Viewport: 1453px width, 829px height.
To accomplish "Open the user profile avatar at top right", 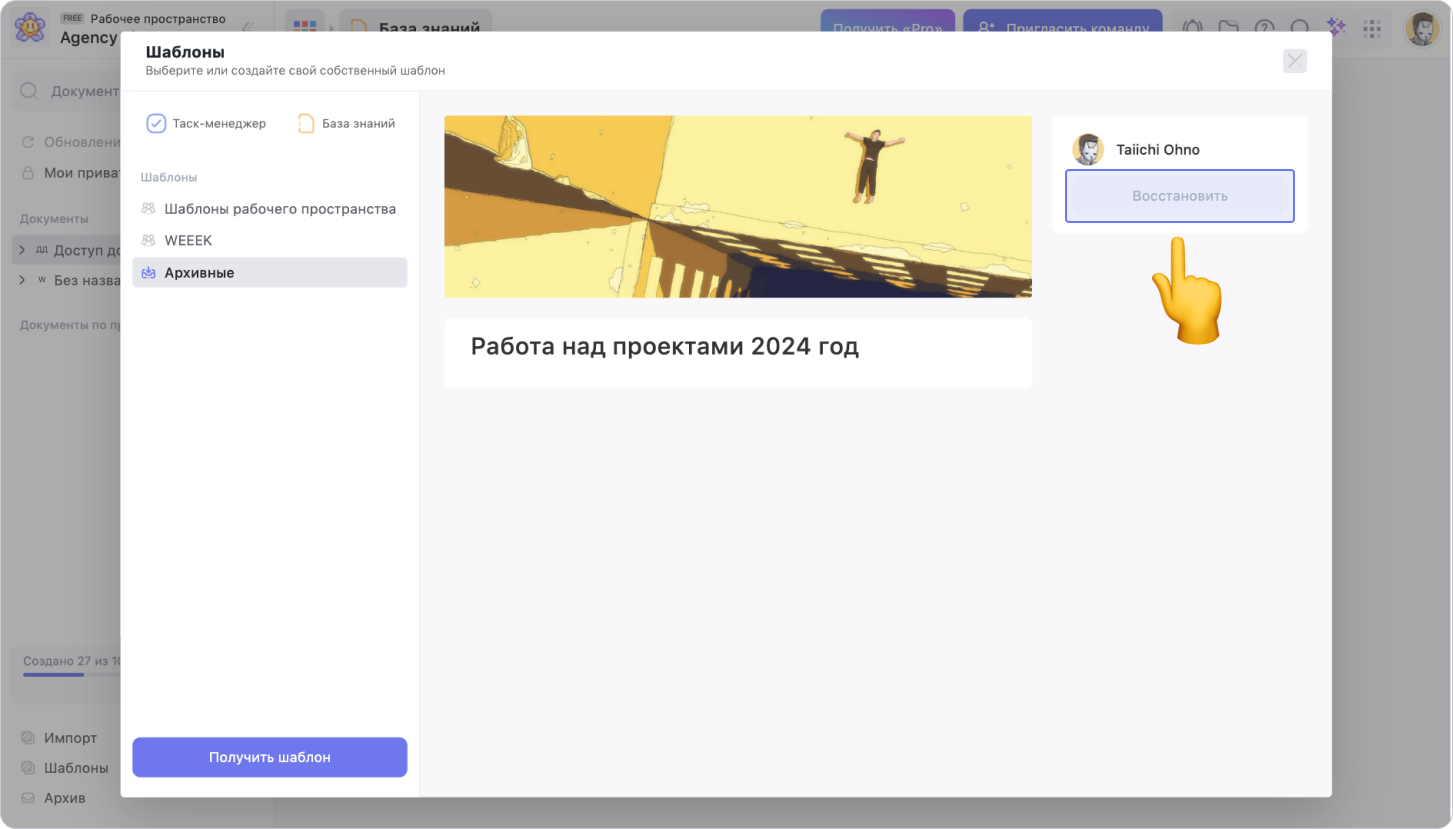I will coord(1422,29).
